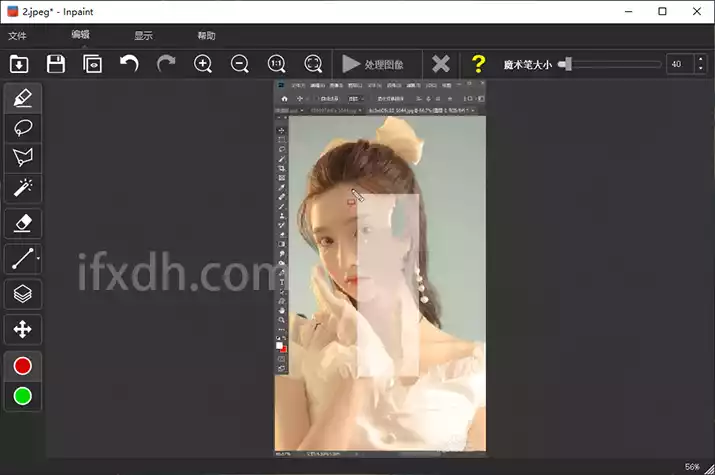Viewport: 715px width, 475px height.
Task: Increase the magic pen size stepper
Action: coord(701,59)
